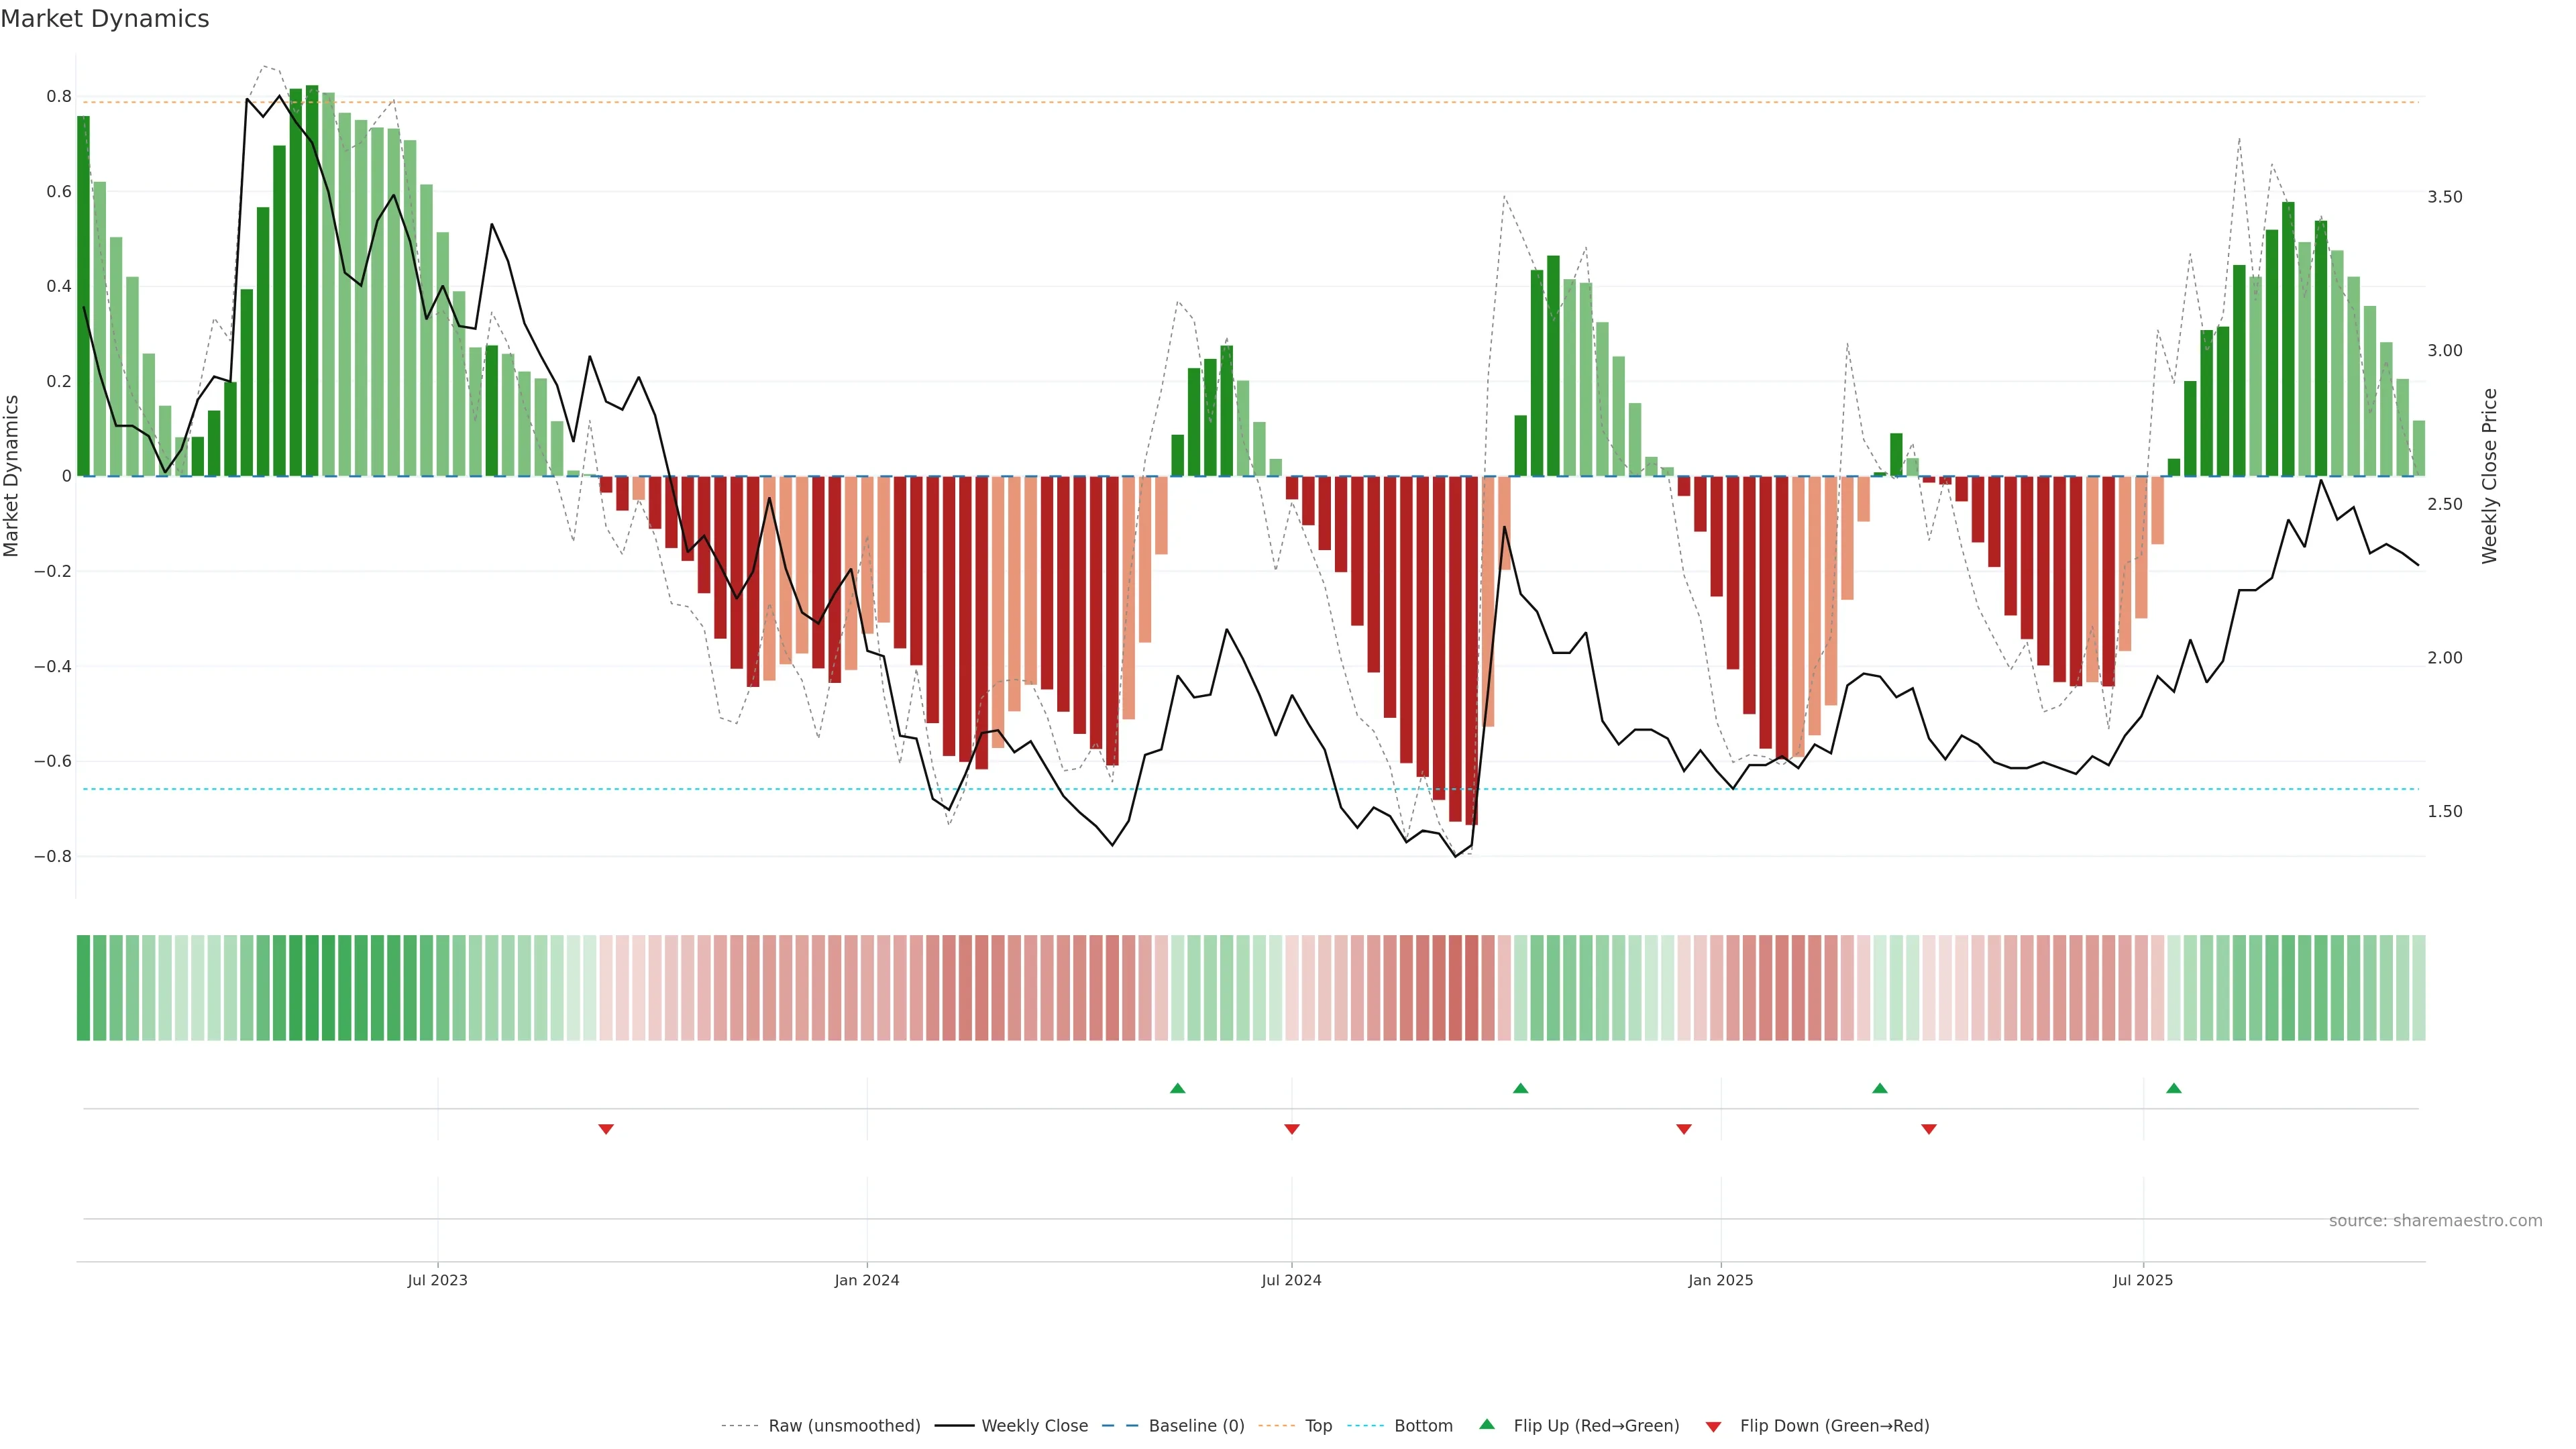The width and height of the screenshot is (2576, 1449).
Task: Click the red flip-down marker at Jul 2024
Action: 1291,1129
